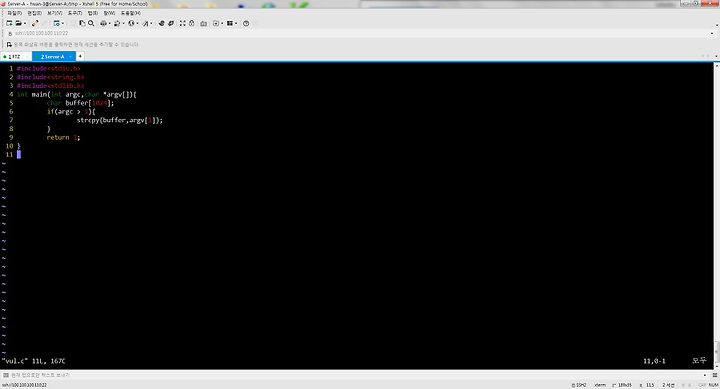Click the Lock screen padlock icon
Viewport: 720px width, 389px height.
[x=191, y=23]
